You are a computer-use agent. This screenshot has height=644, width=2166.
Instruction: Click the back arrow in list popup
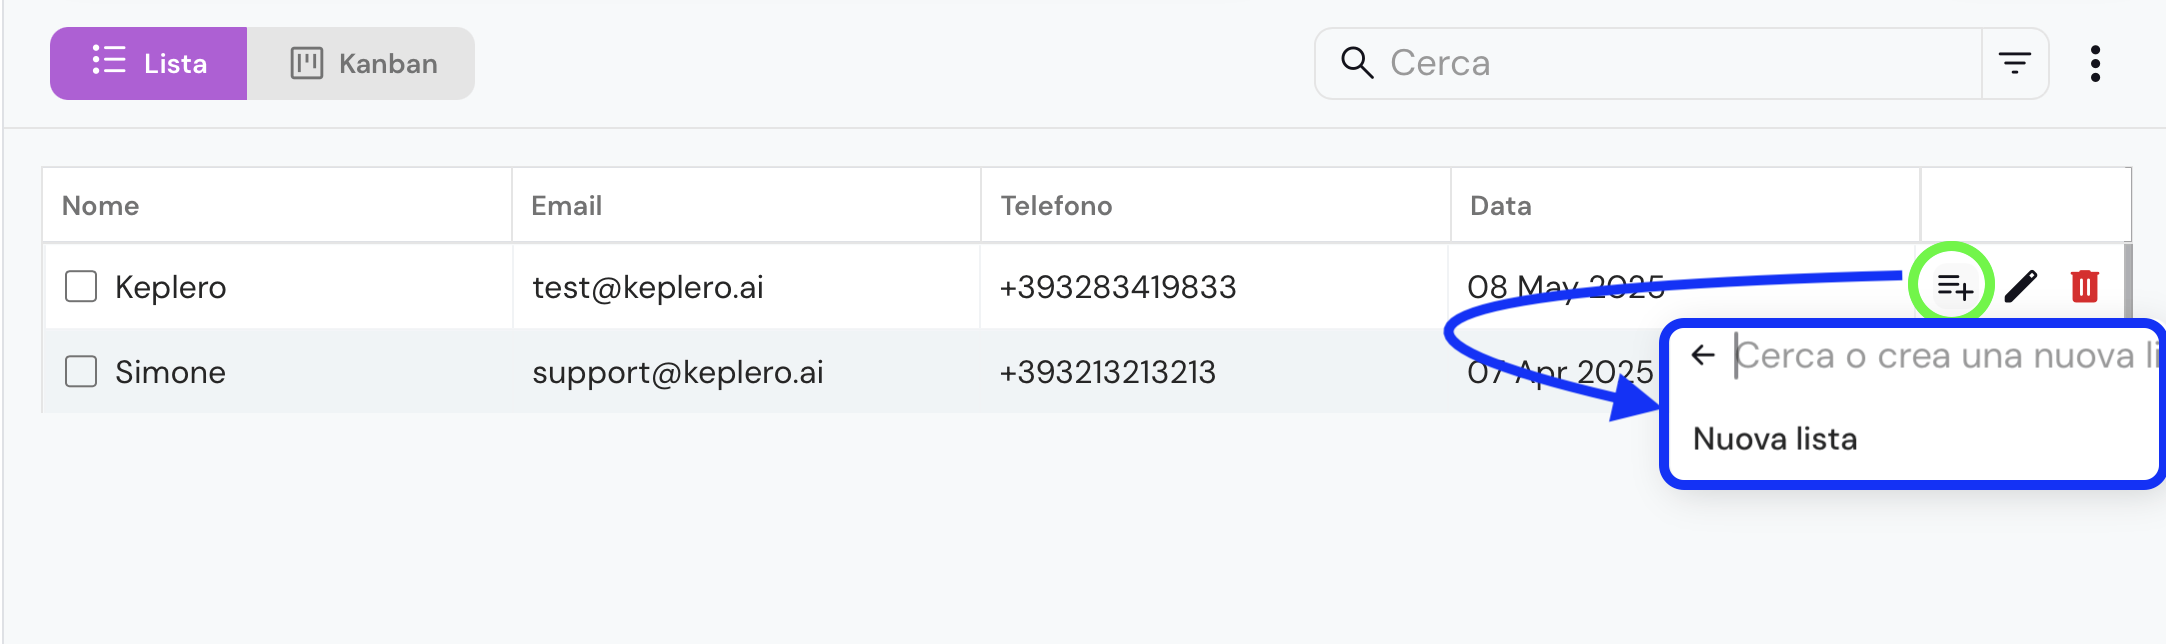(x=1703, y=355)
